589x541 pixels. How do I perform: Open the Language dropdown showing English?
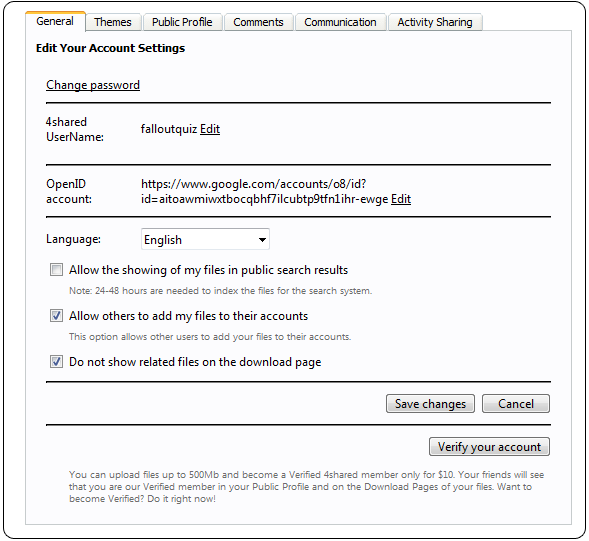tap(205, 239)
